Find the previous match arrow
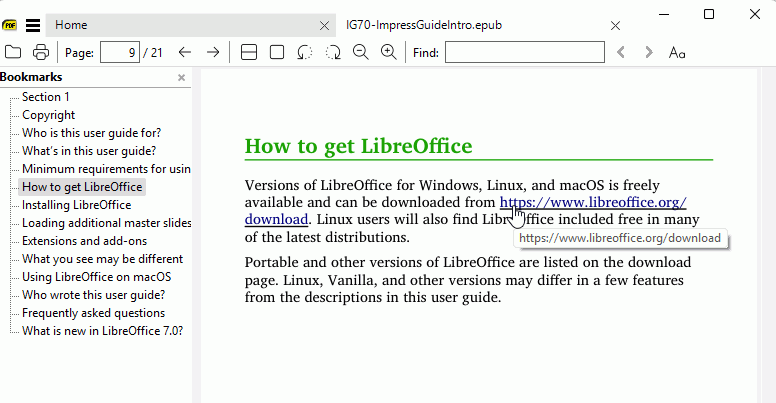Viewport: 776px width, 403px height. click(621, 52)
